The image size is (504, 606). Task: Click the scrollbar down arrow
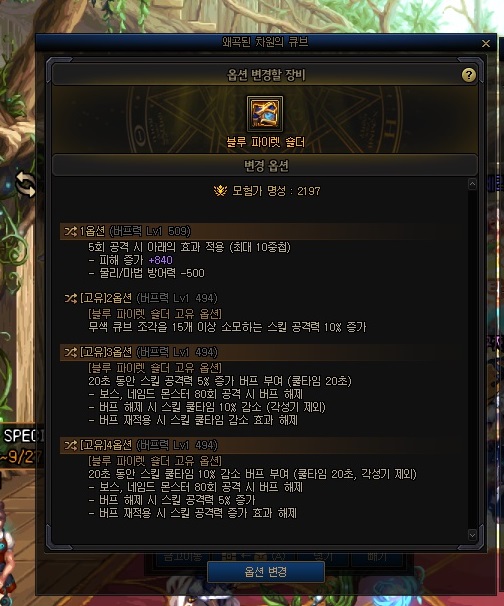(x=472, y=535)
